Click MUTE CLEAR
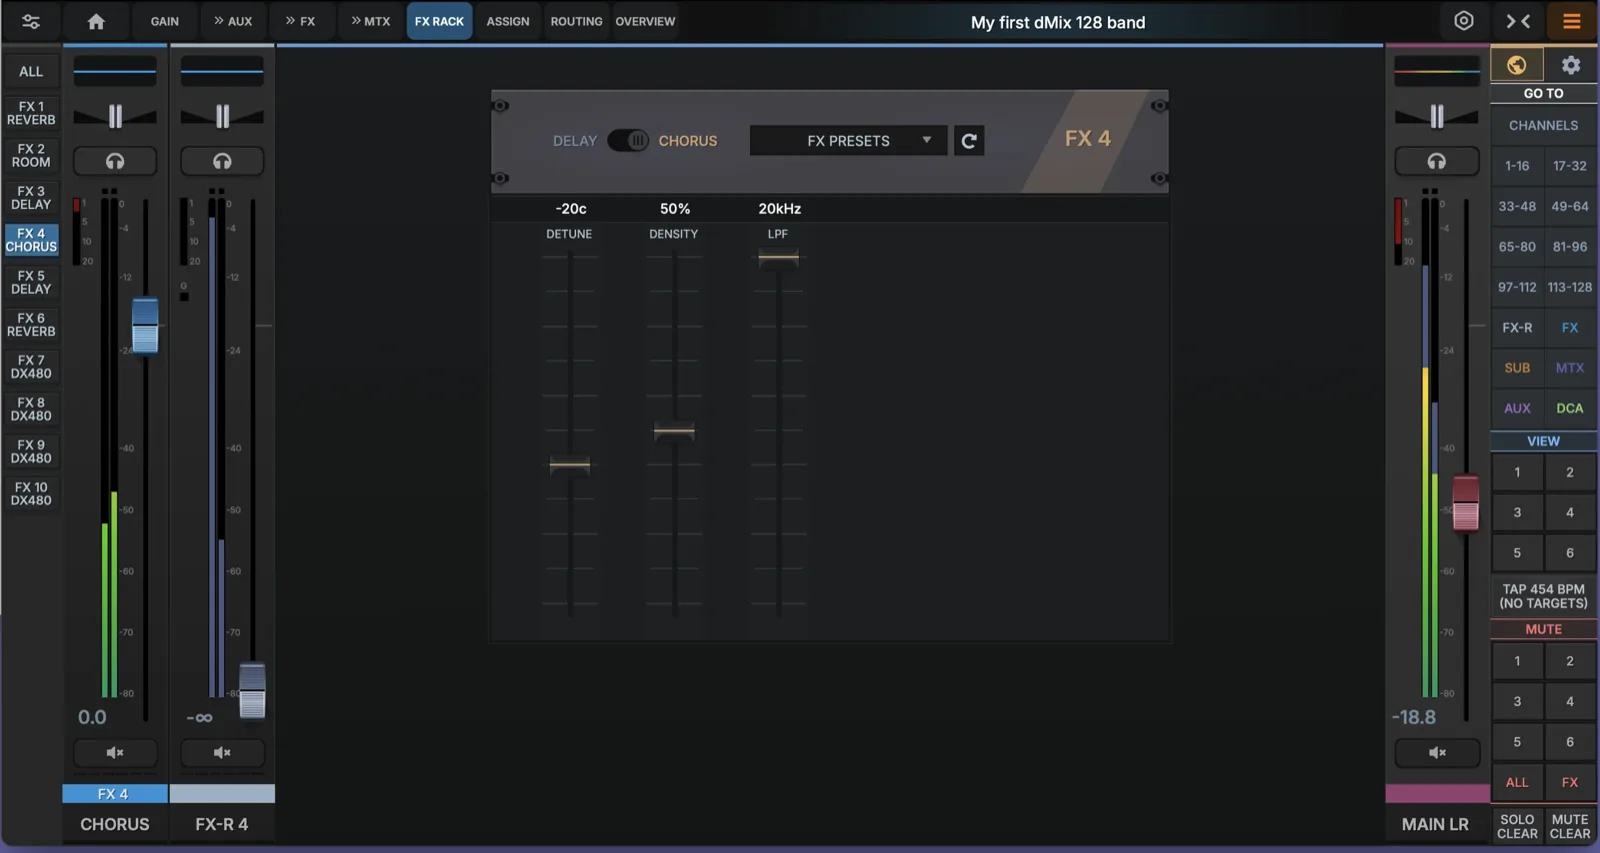This screenshot has height=853, width=1600. tap(1570, 826)
